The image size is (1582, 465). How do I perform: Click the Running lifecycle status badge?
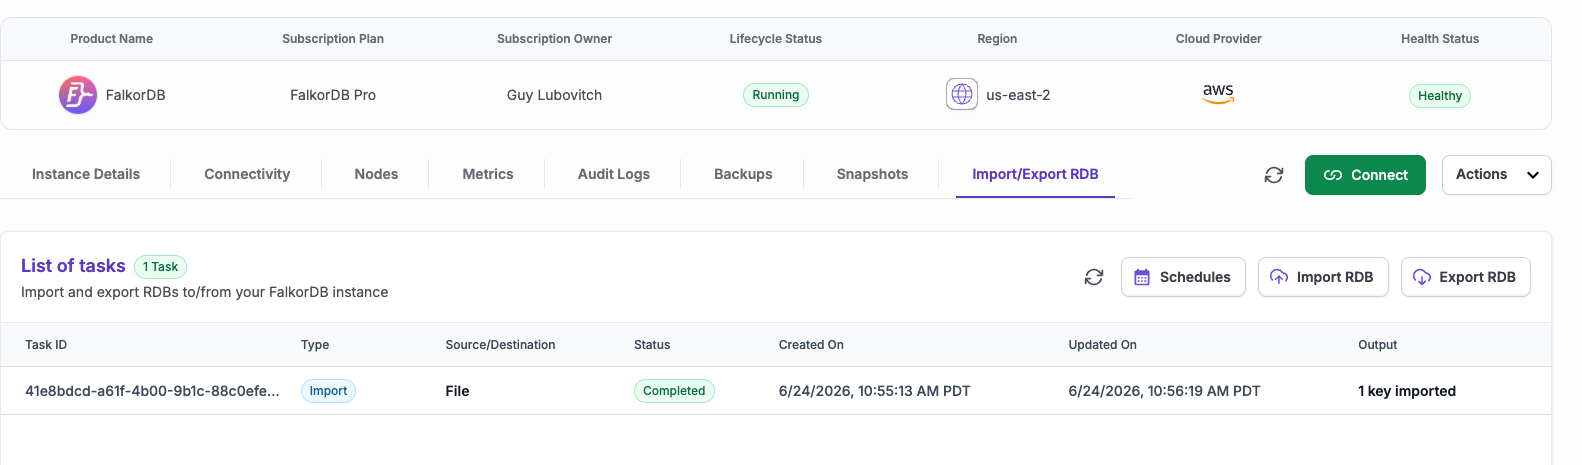776,95
